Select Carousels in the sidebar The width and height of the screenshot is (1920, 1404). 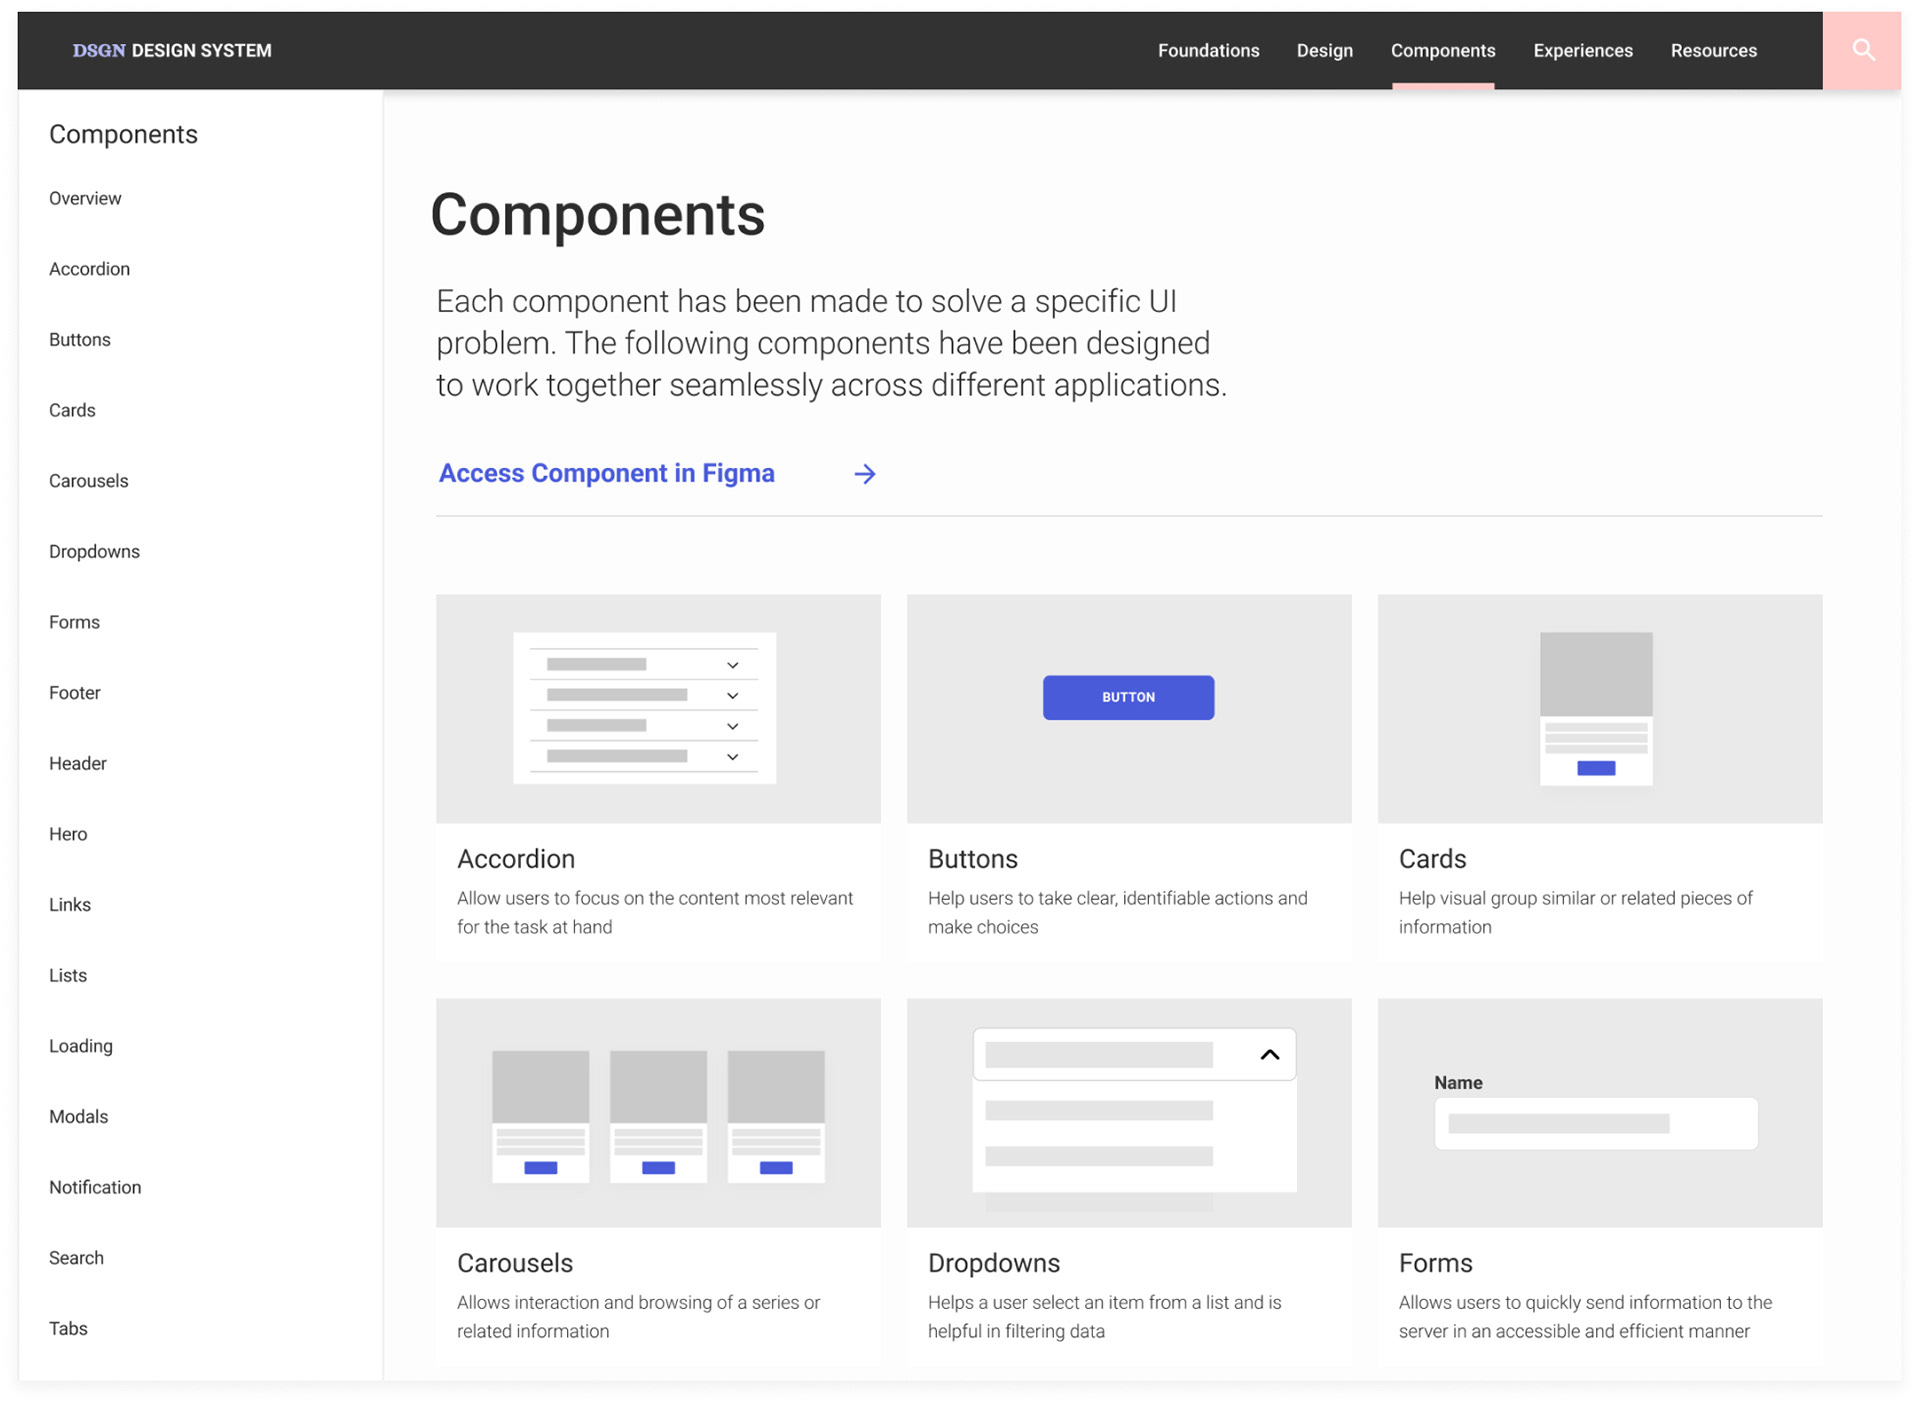[x=88, y=481]
